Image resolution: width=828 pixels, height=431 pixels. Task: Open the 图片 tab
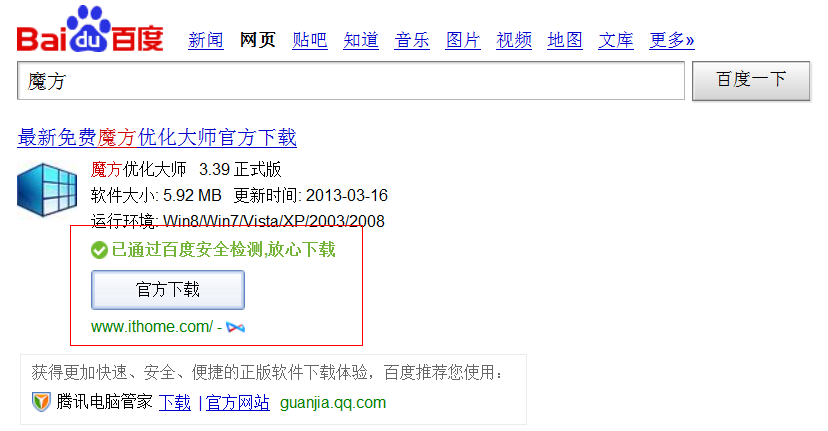[463, 40]
